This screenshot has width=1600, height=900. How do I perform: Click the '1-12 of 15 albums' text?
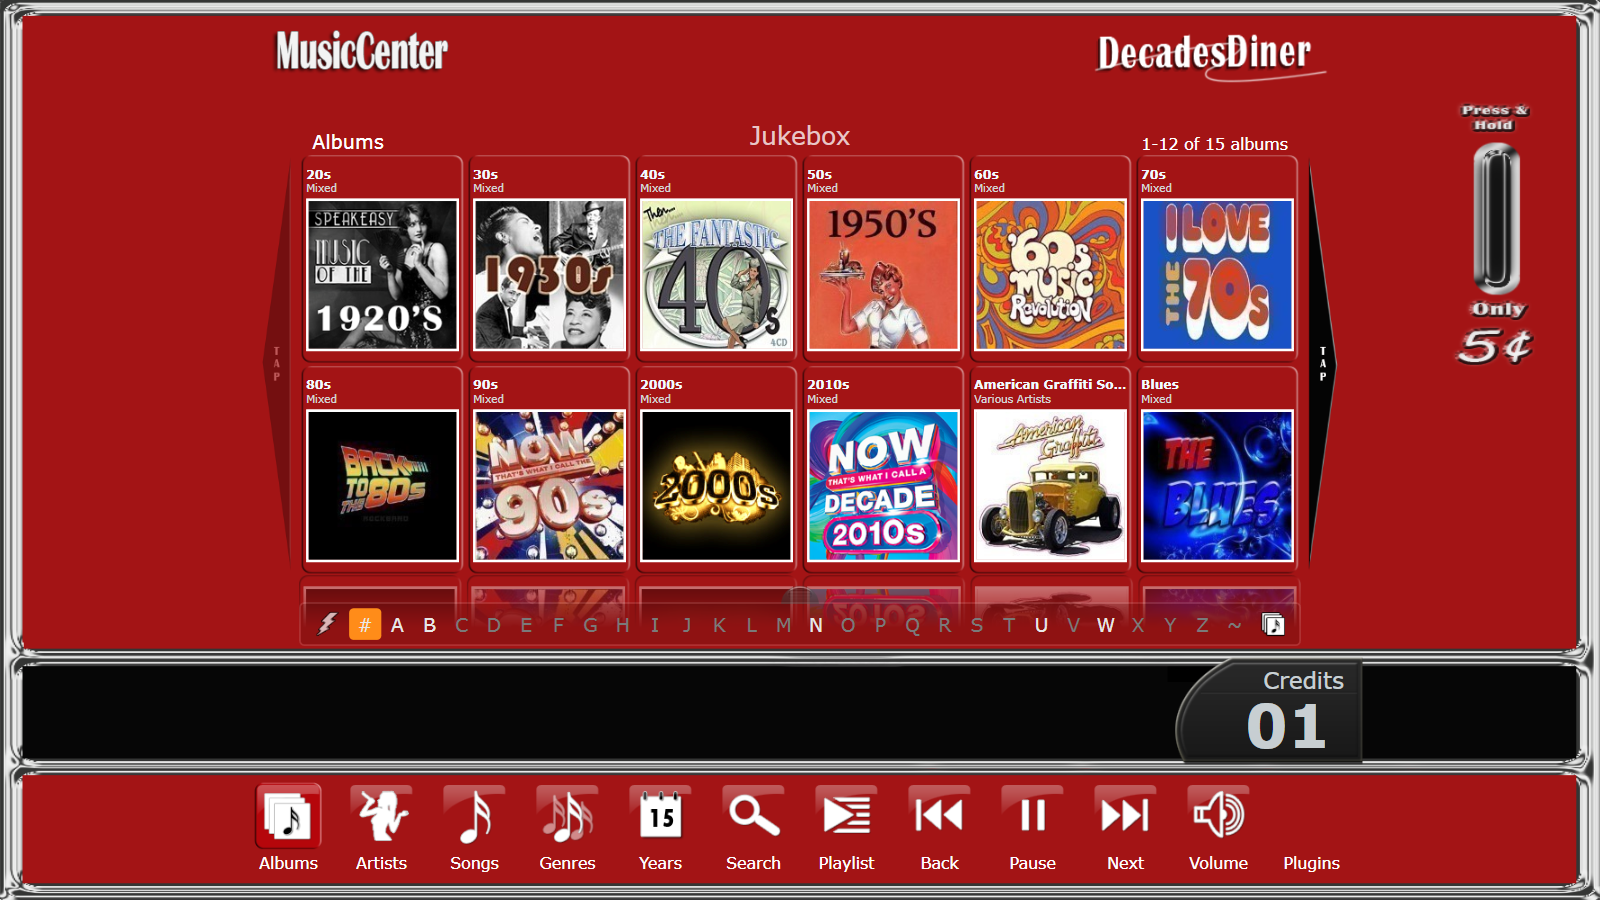[1214, 144]
